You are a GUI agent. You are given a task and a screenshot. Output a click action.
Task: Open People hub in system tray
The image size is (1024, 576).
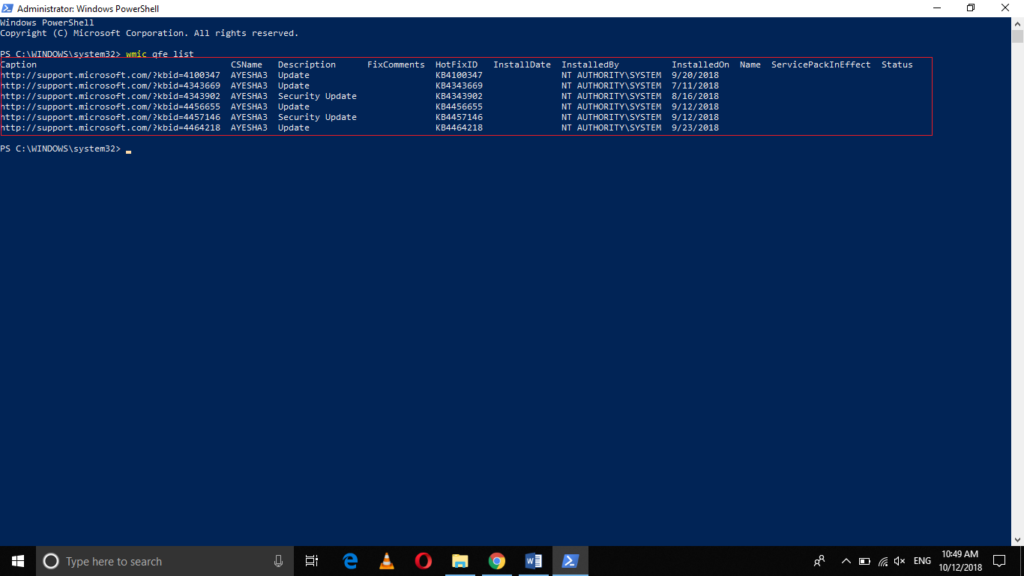click(820, 561)
